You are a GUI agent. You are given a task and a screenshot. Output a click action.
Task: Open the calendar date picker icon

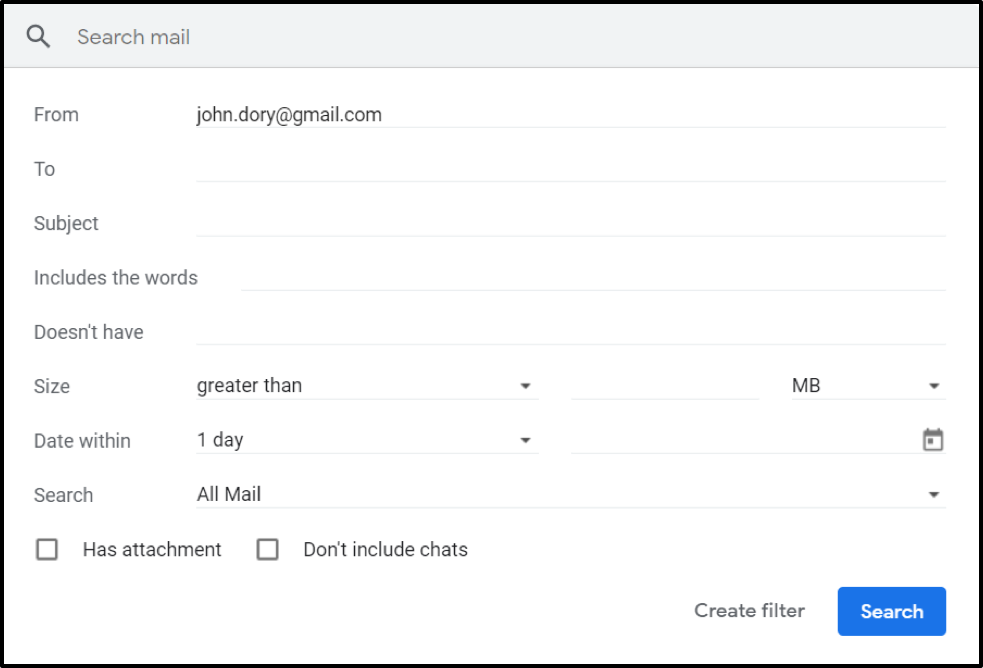tap(932, 440)
